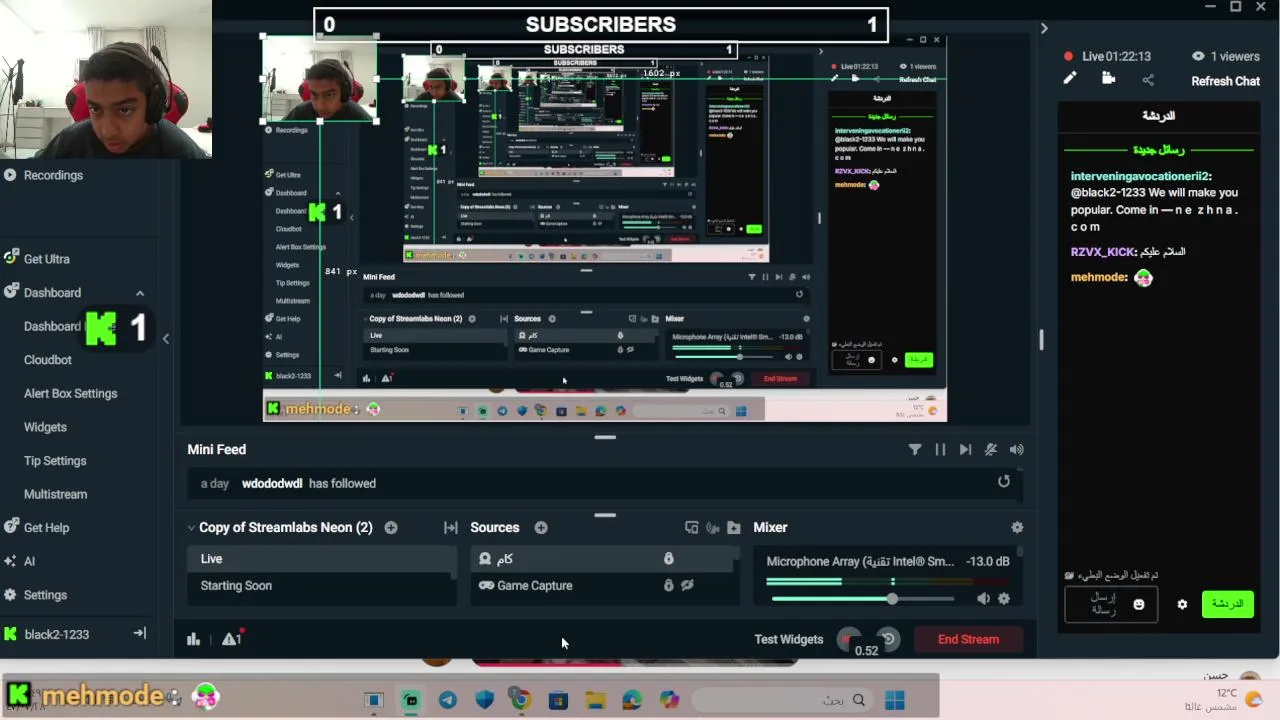The image size is (1280, 720).
Task: Click the green الدردشة send button
Action: 1227,604
